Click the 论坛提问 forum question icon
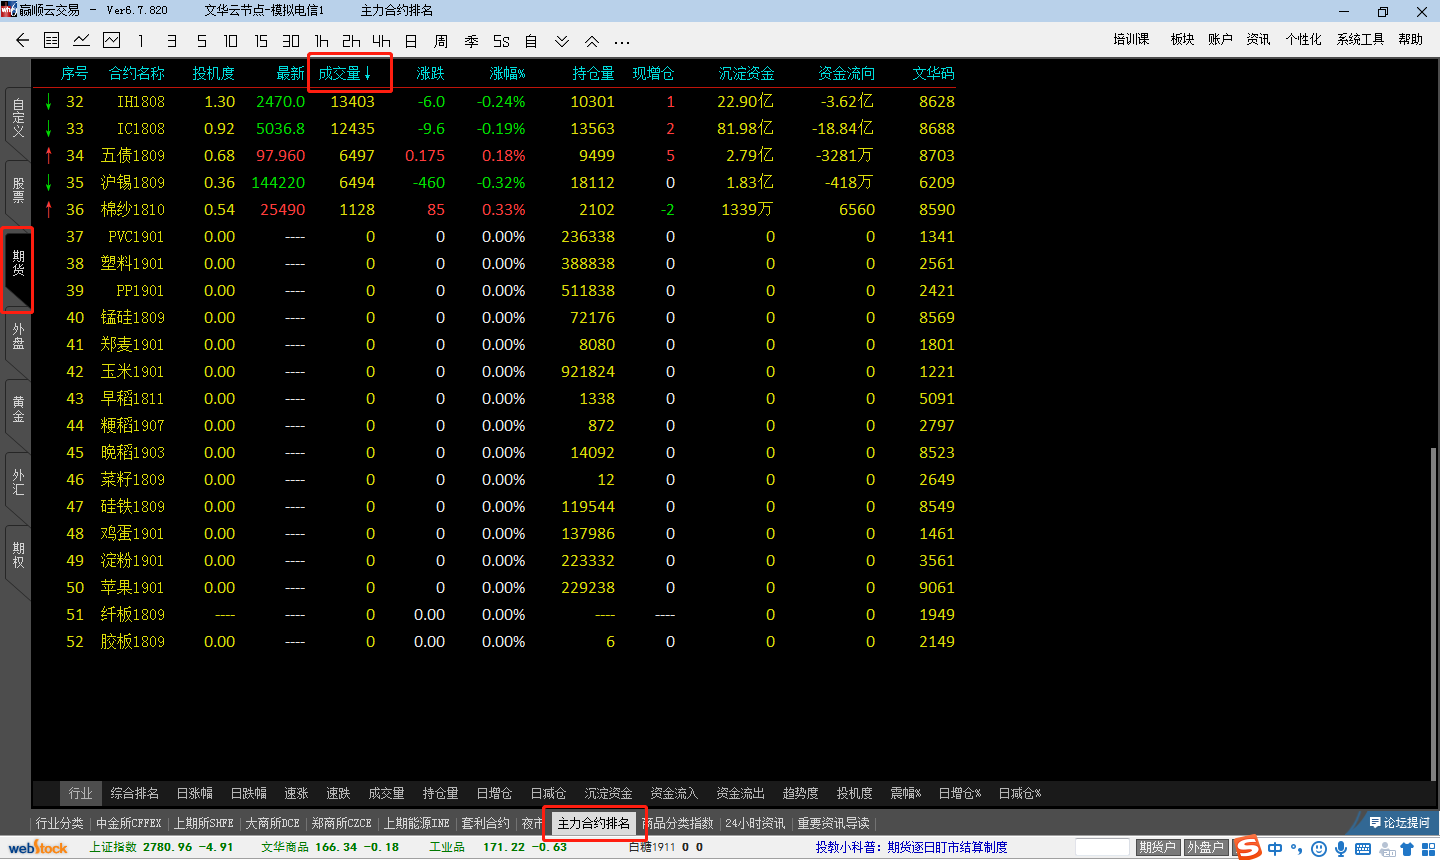This screenshot has width=1440, height=860. [x=1399, y=823]
